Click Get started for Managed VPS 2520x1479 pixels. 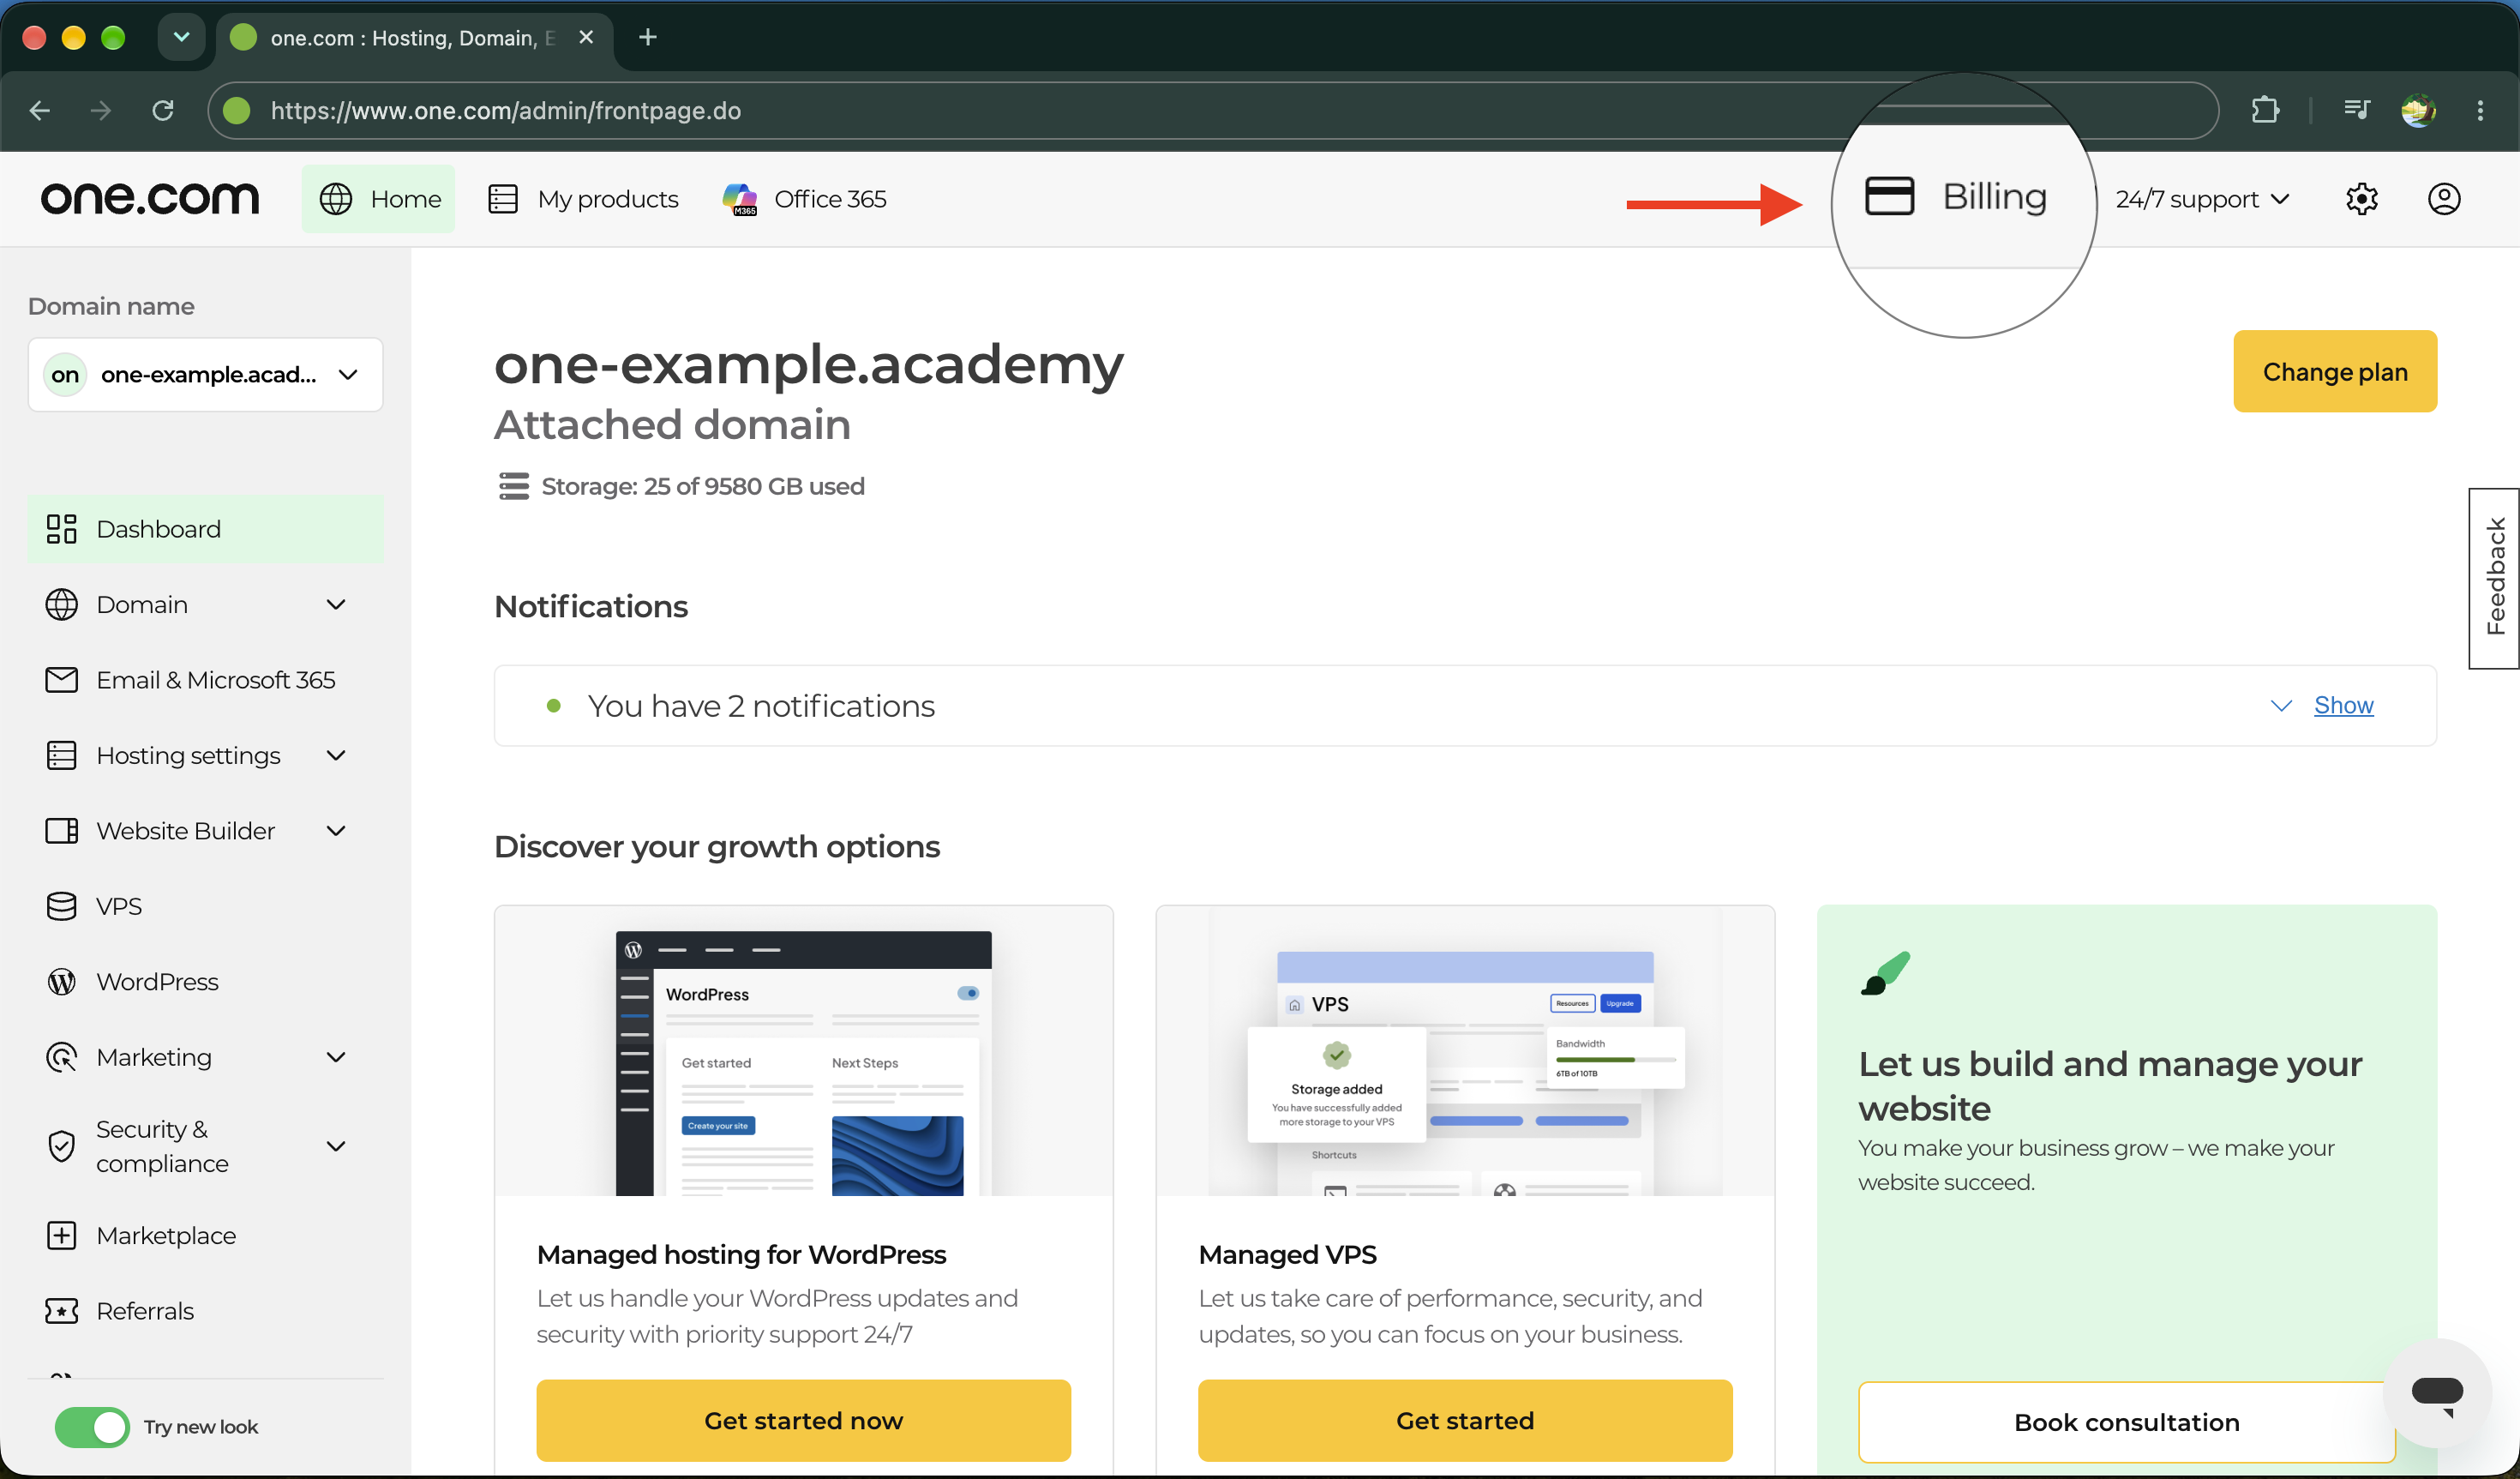[x=1465, y=1421]
